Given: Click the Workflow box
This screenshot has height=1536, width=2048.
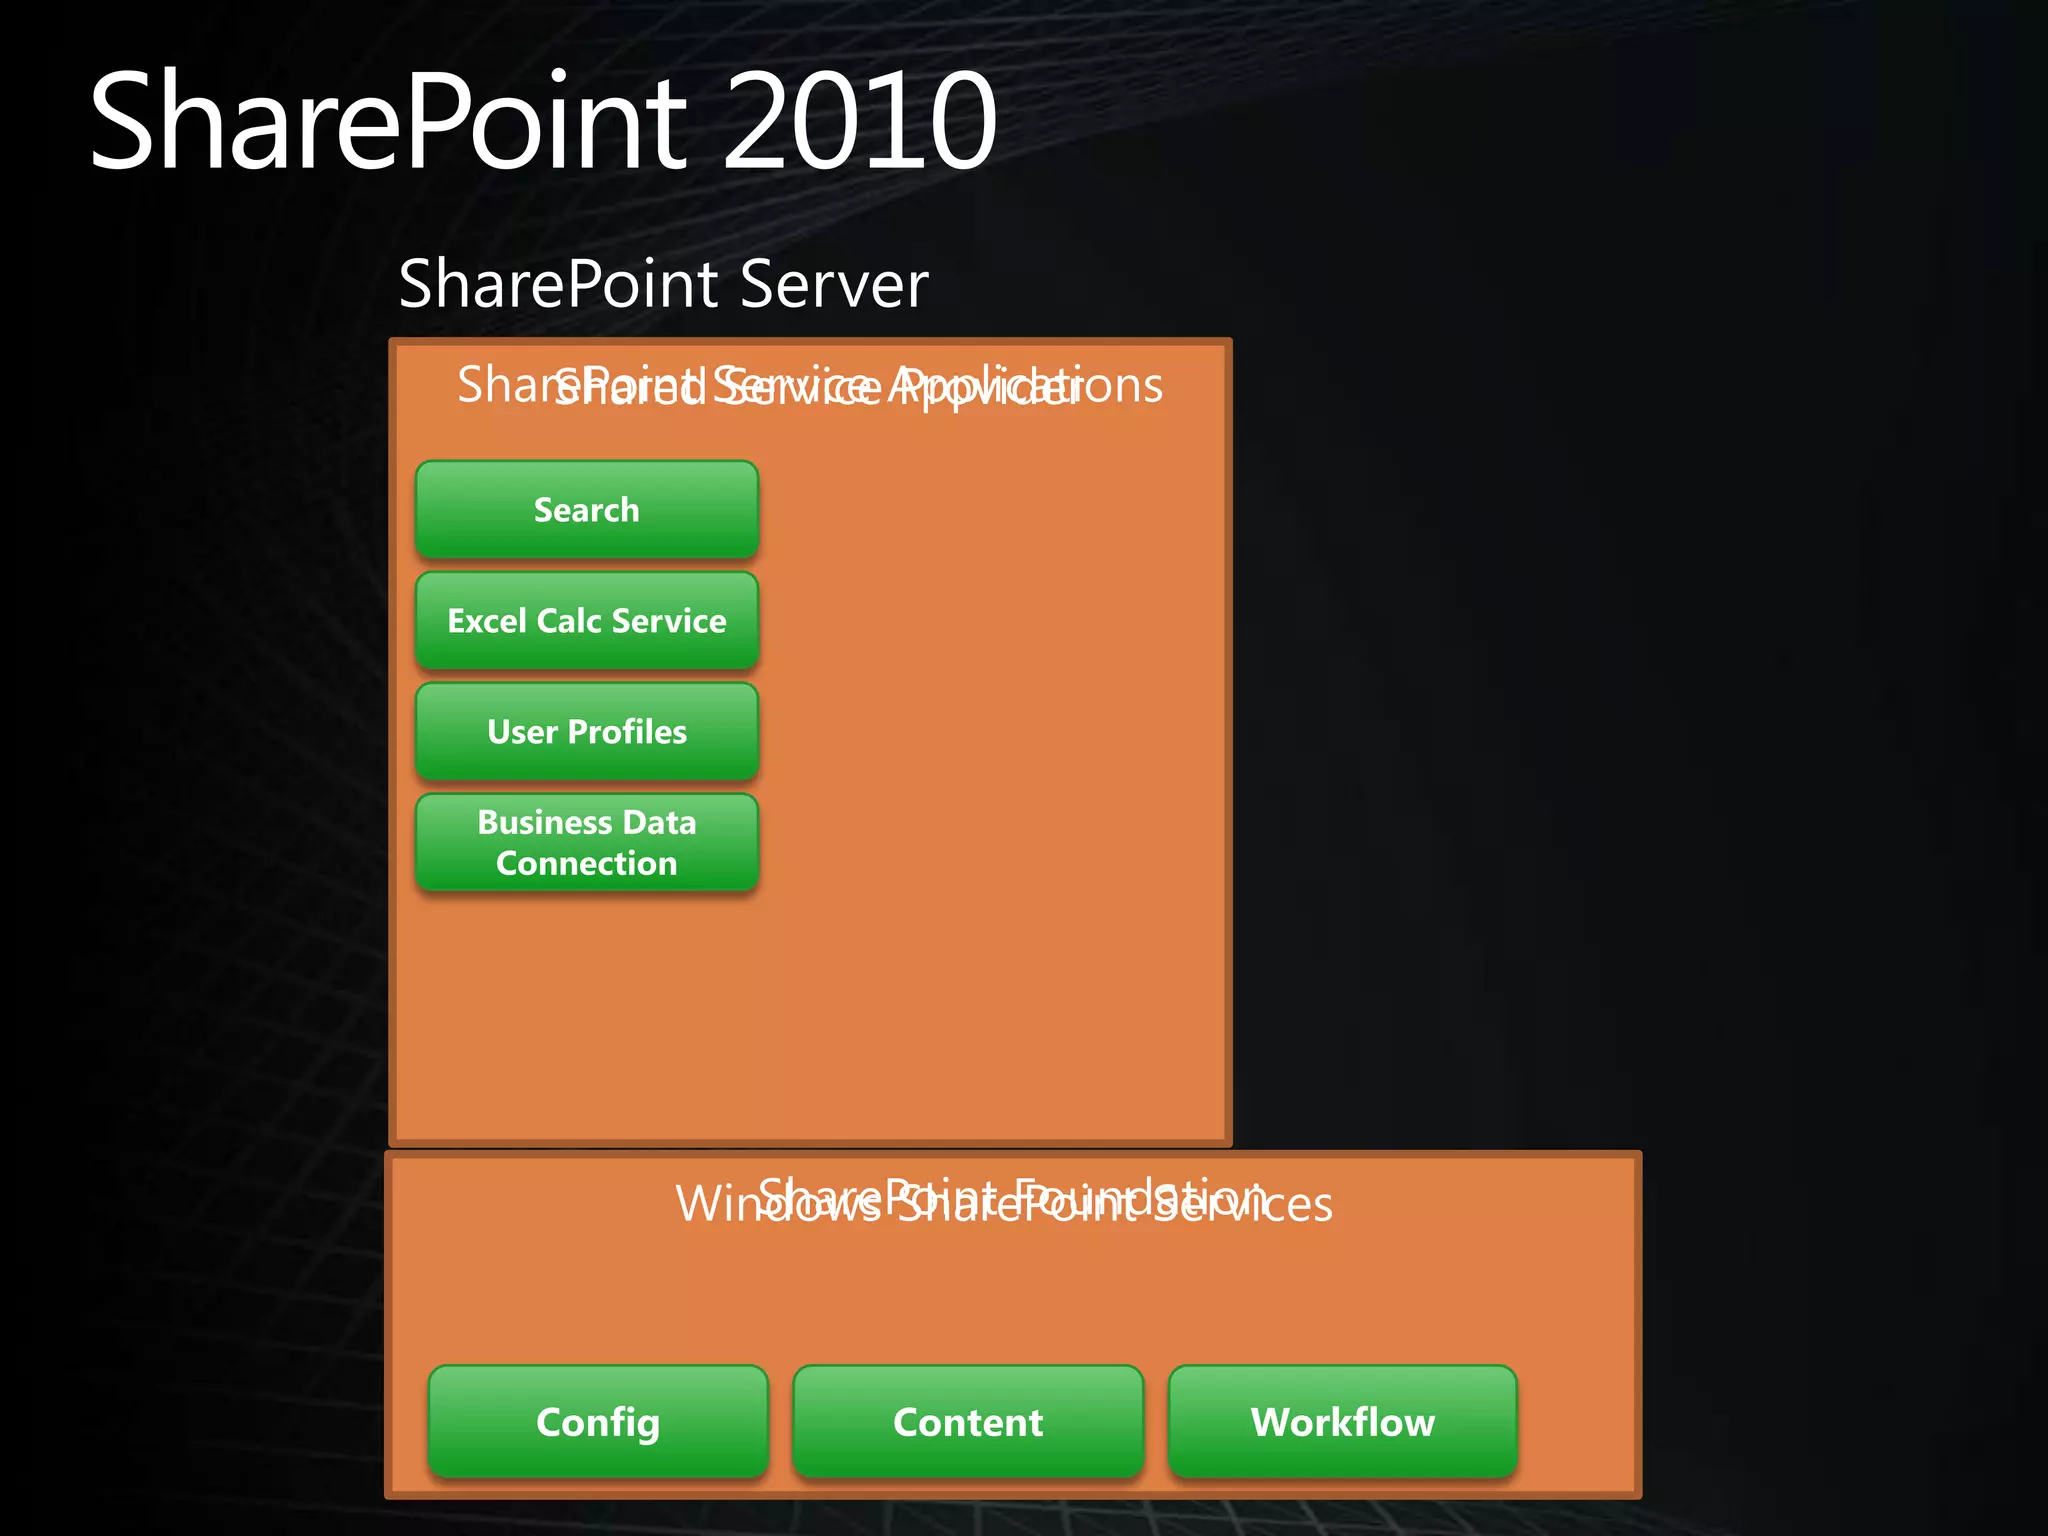Looking at the screenshot, I should (x=1342, y=1421).
